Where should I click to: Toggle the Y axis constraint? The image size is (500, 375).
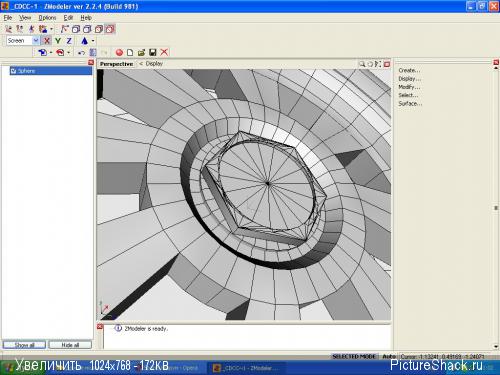point(58,41)
